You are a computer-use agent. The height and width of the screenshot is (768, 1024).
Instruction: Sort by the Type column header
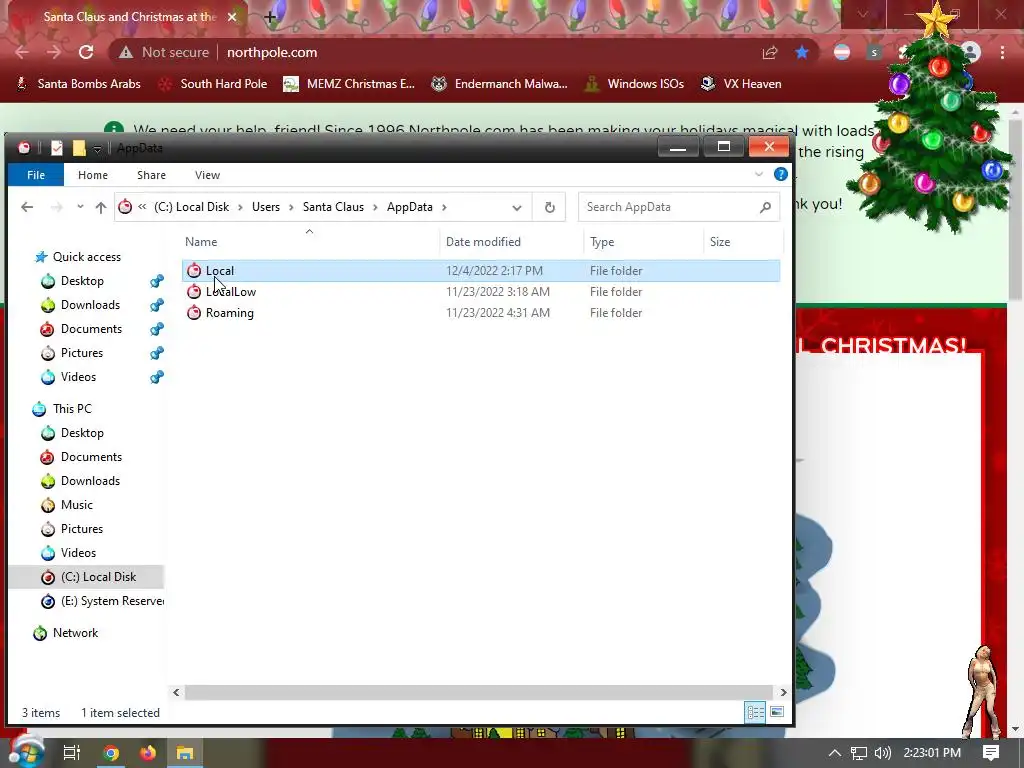click(x=602, y=242)
